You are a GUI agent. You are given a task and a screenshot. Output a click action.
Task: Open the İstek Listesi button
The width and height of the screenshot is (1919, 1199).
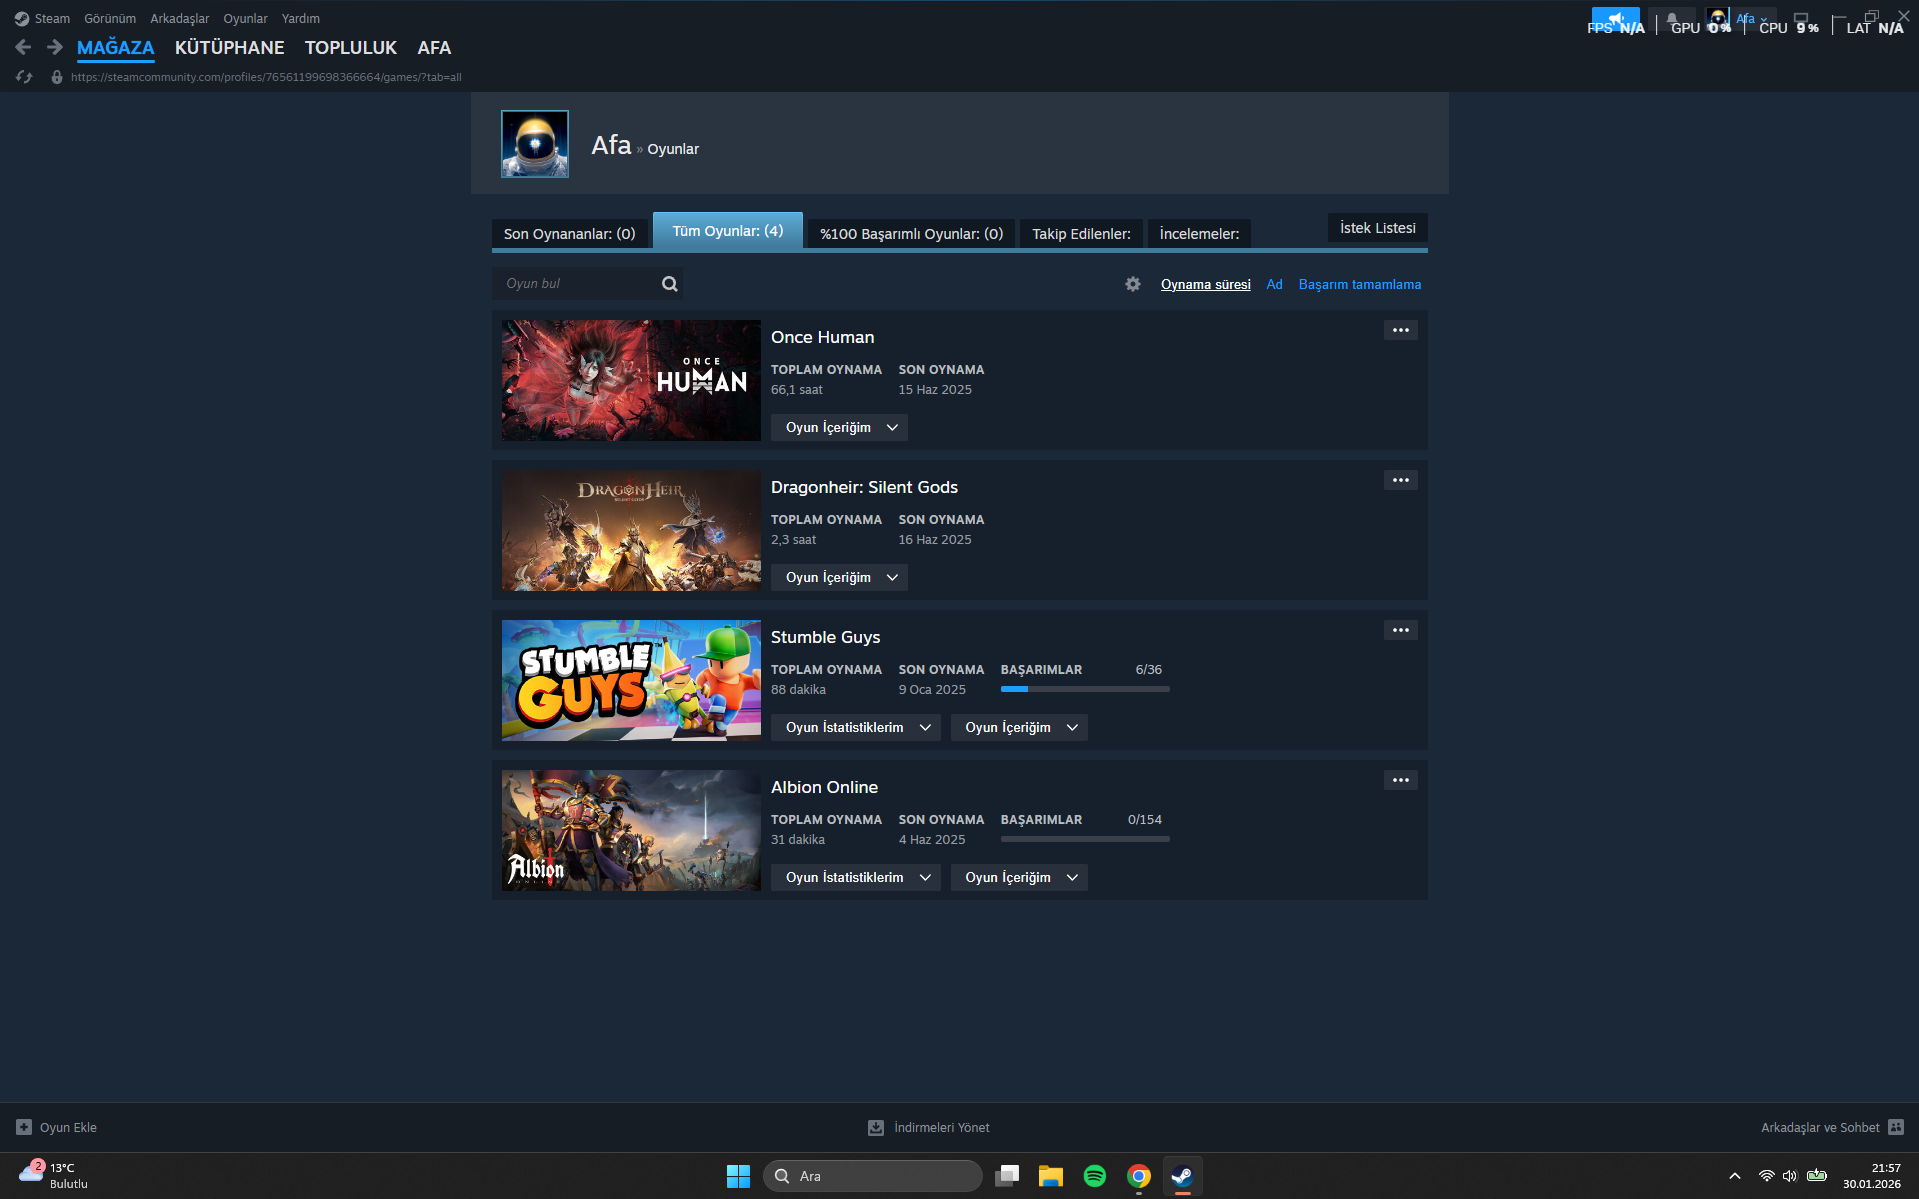tap(1378, 228)
